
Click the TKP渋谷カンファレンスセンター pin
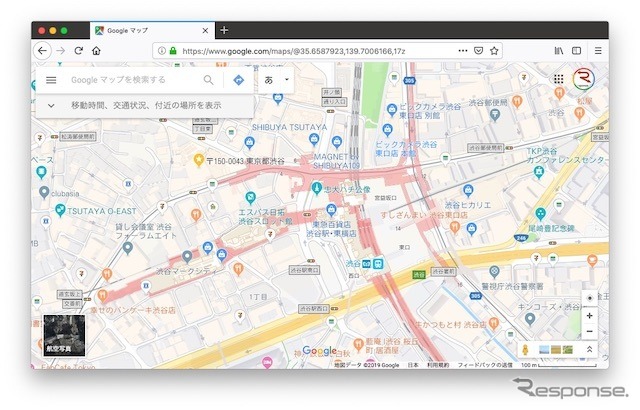(x=539, y=172)
